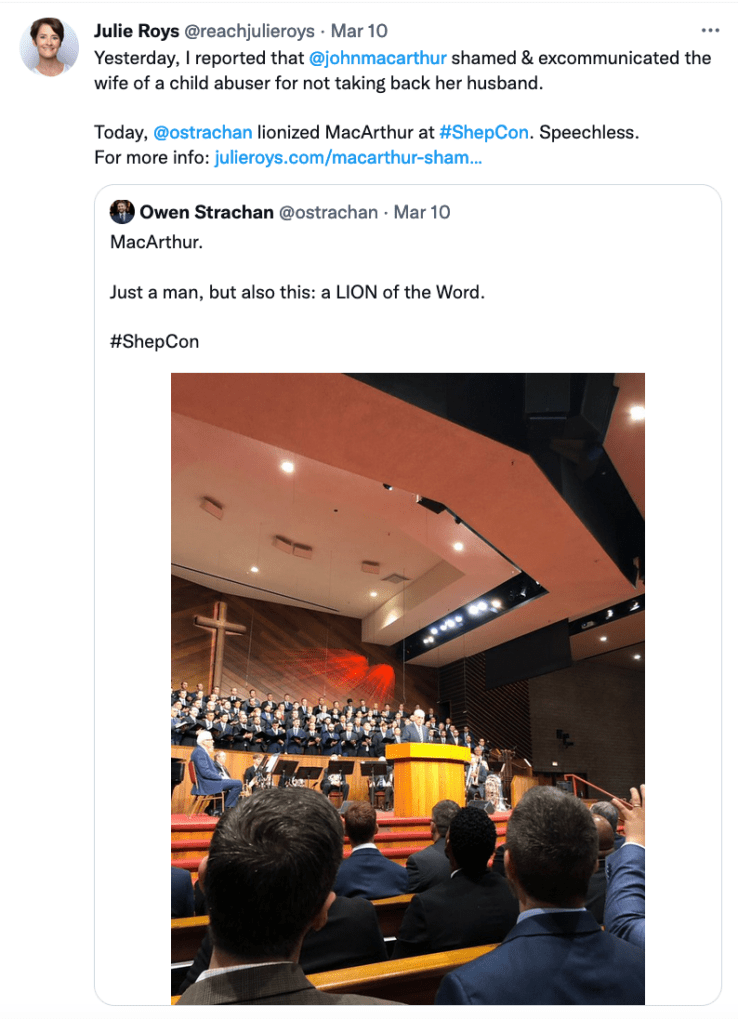Viewport: 738px width, 1019px height.
Task: Click the 'For more info:' text
Action: pos(151,157)
